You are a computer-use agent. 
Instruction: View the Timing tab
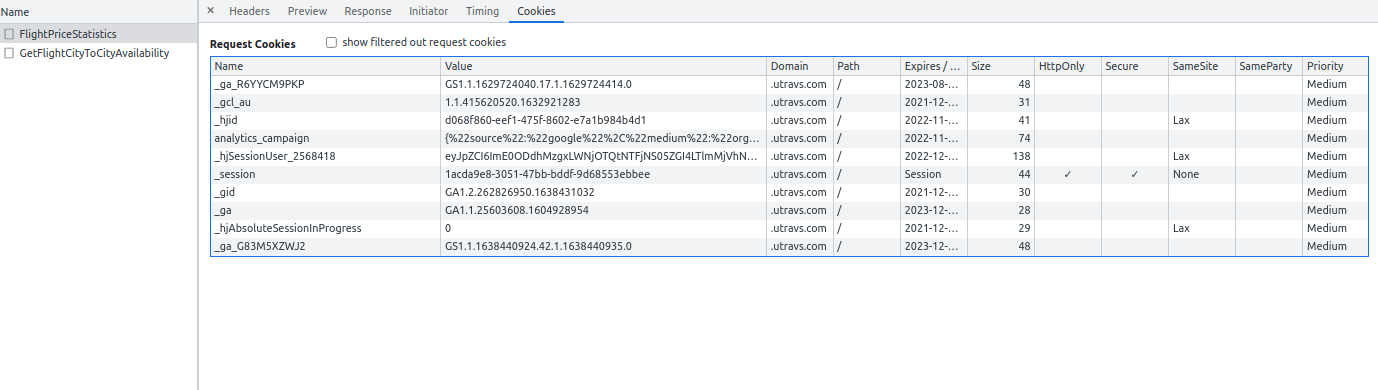pyautogui.click(x=482, y=11)
